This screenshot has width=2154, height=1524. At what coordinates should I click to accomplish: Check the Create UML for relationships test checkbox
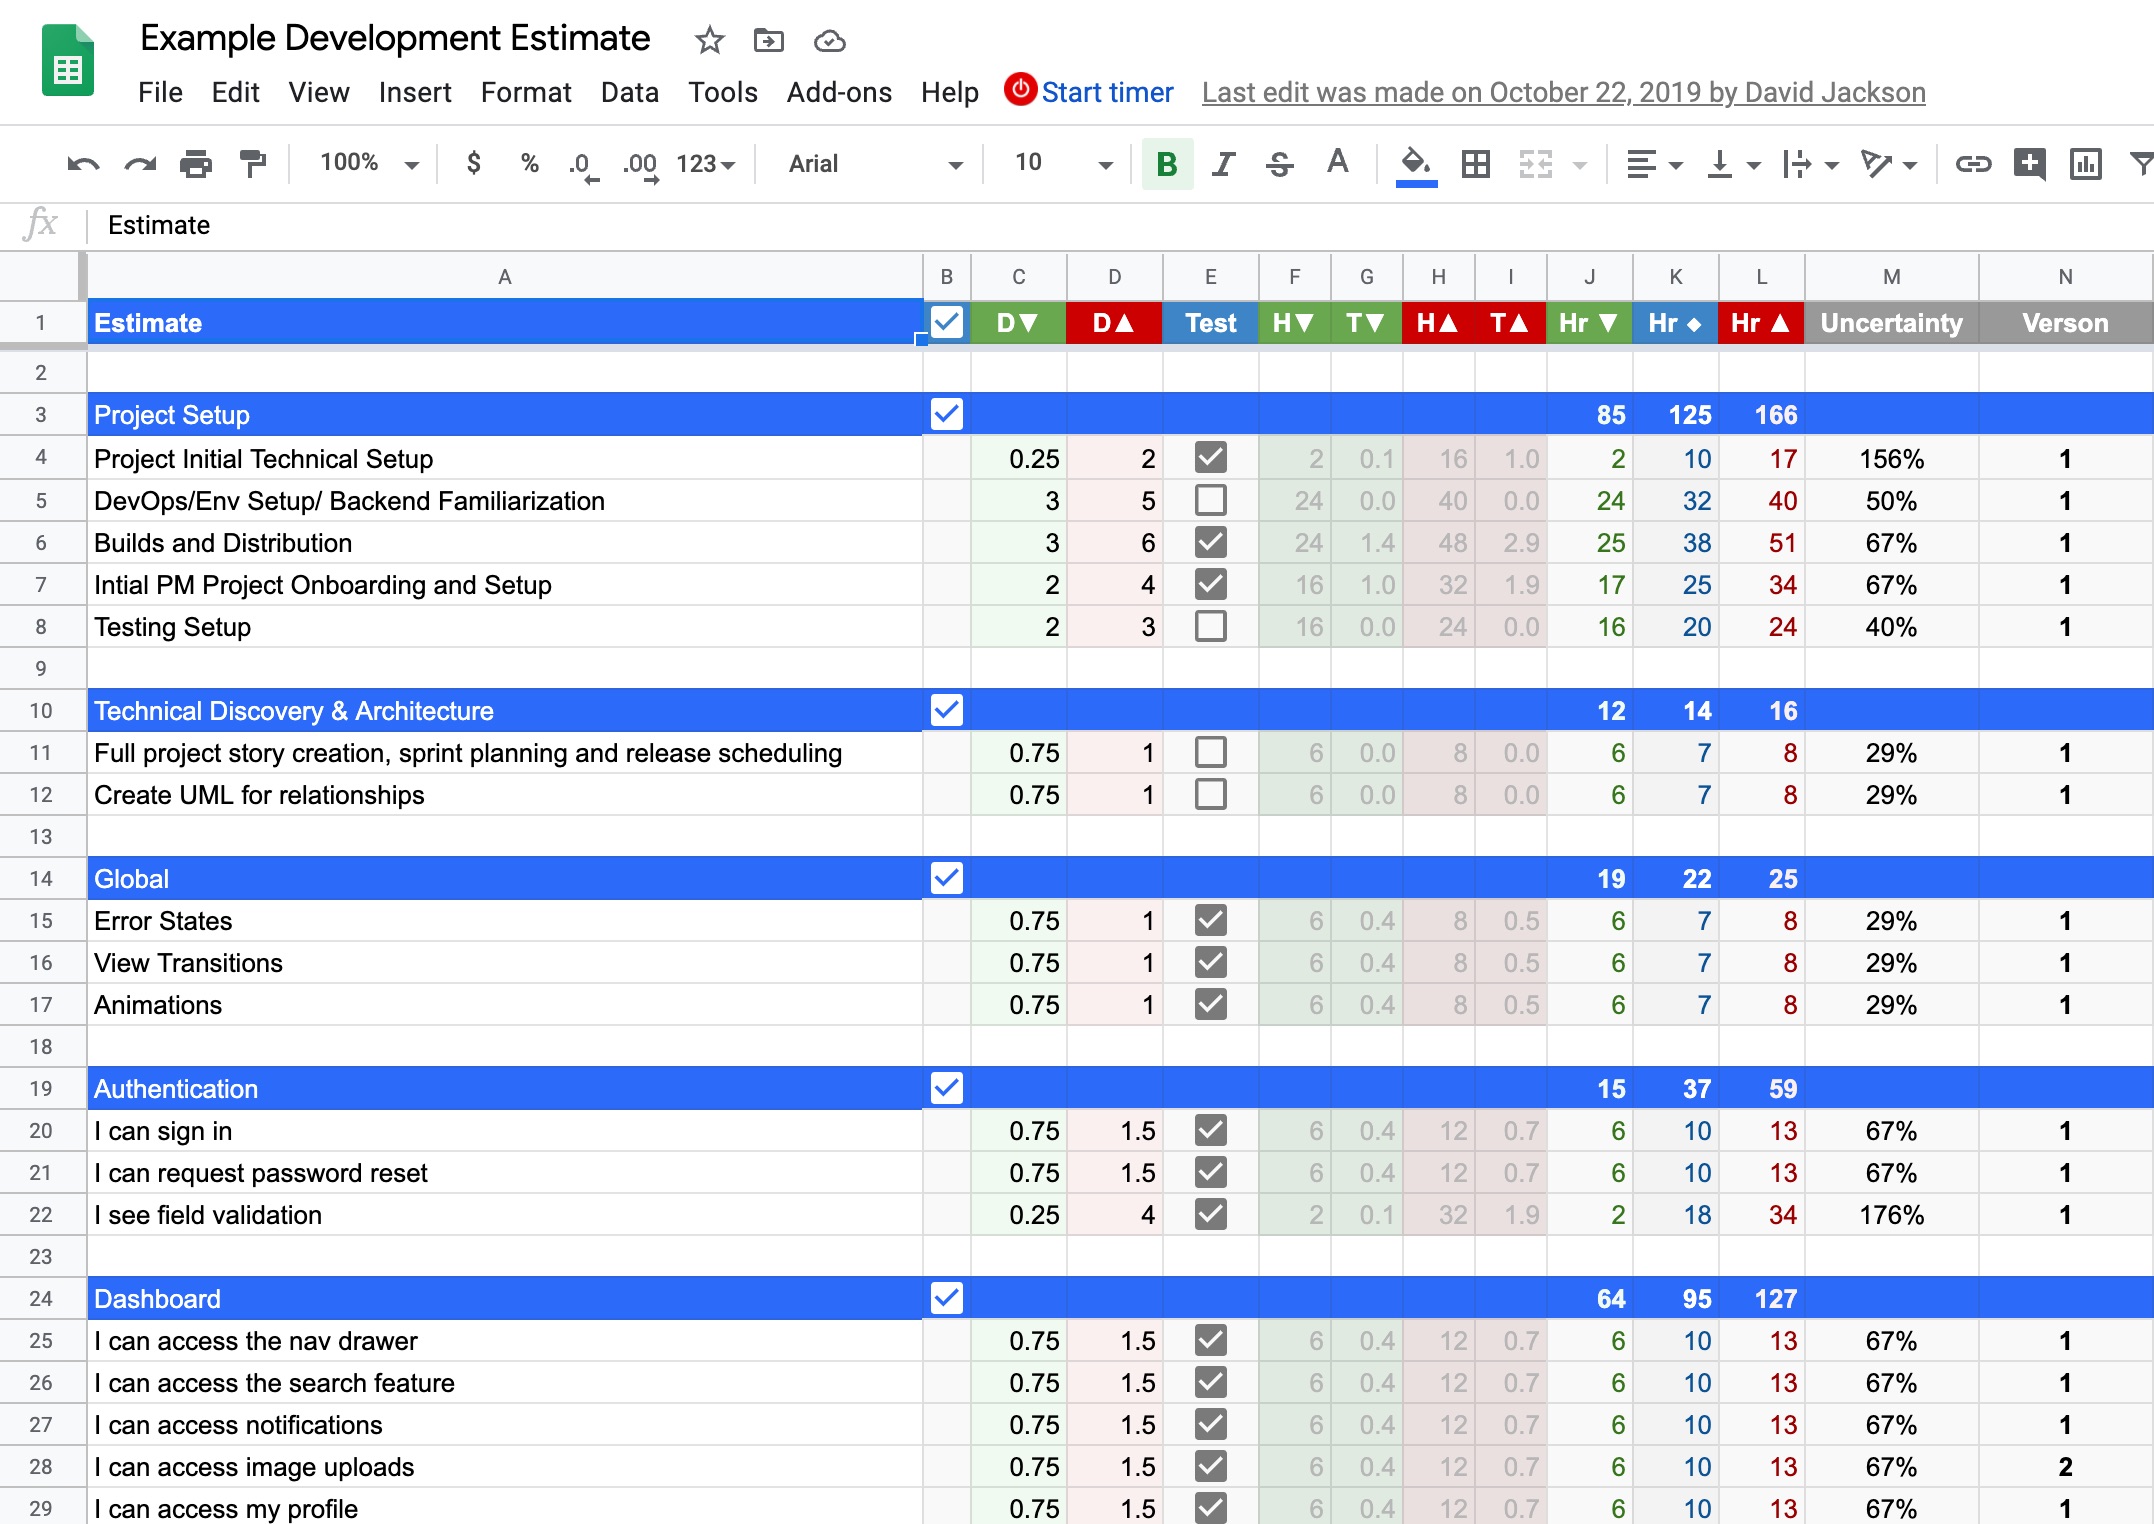tap(1210, 794)
